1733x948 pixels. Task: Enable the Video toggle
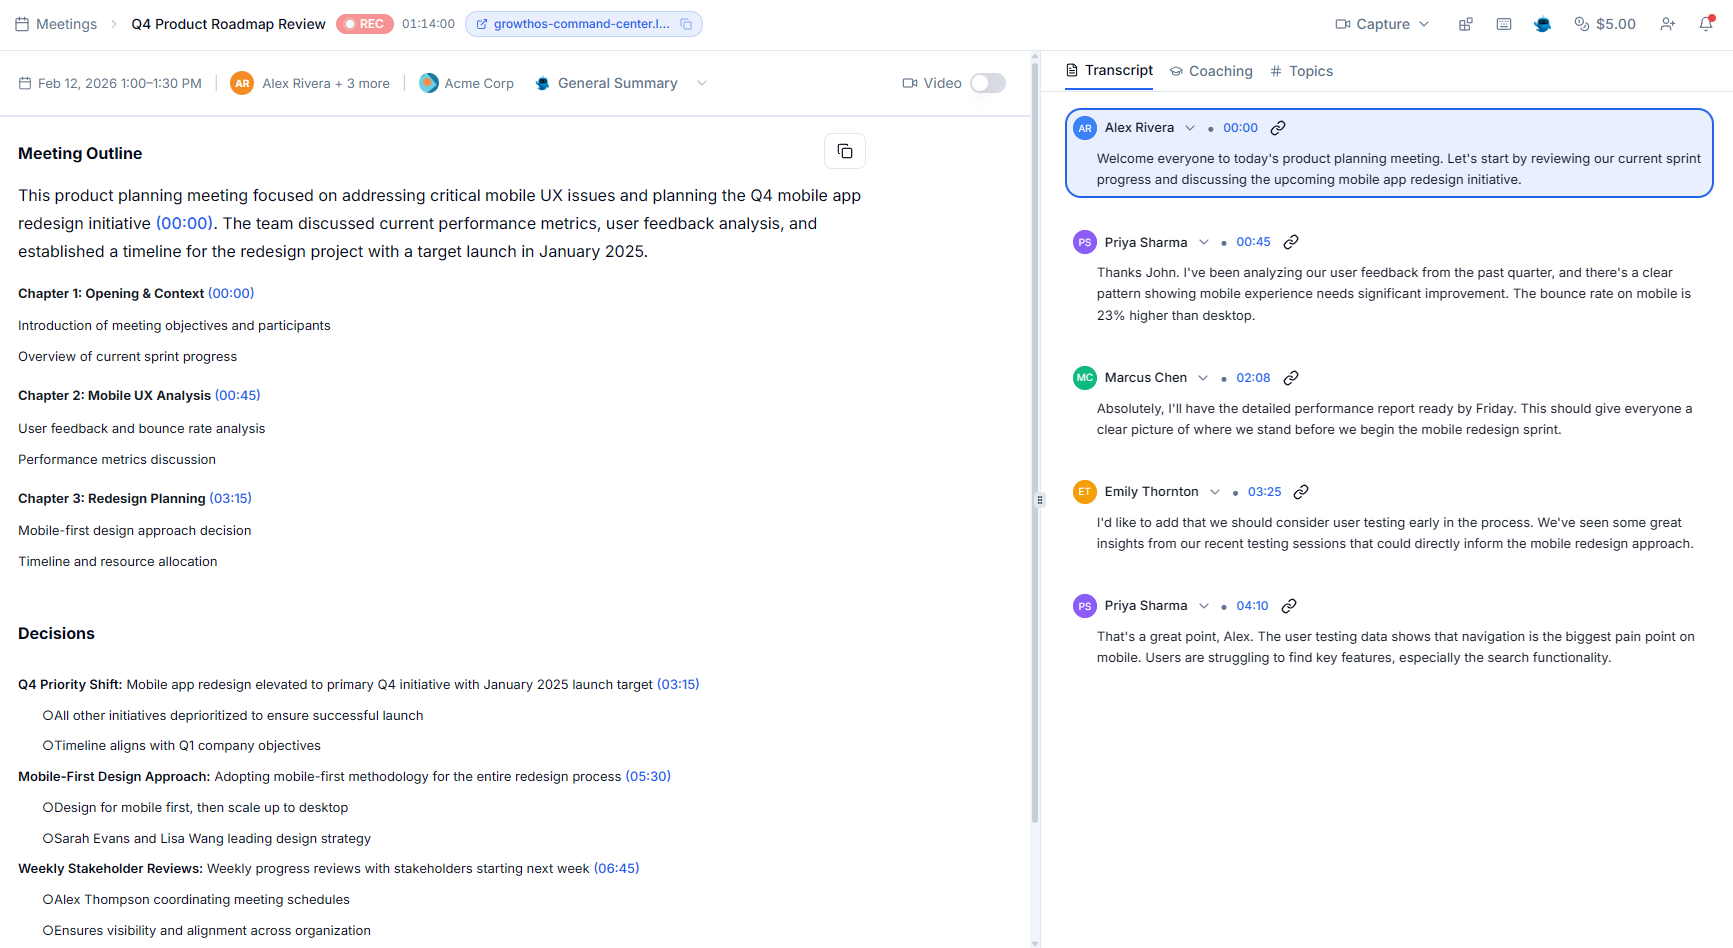tap(987, 83)
